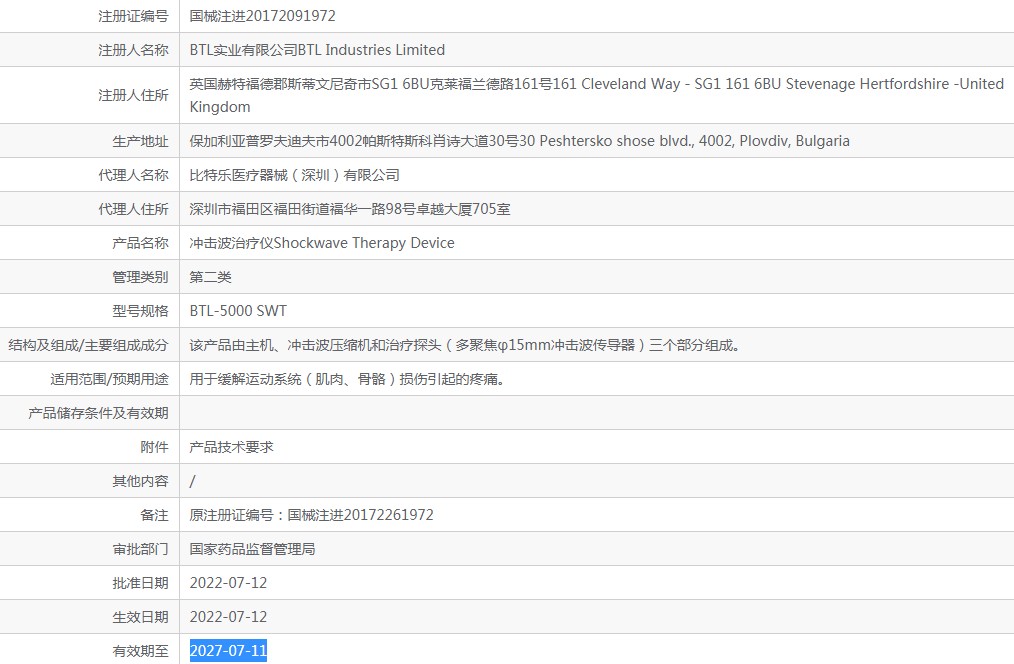
Task: Click the 代理人住所 label
Action: pyautogui.click(x=133, y=209)
